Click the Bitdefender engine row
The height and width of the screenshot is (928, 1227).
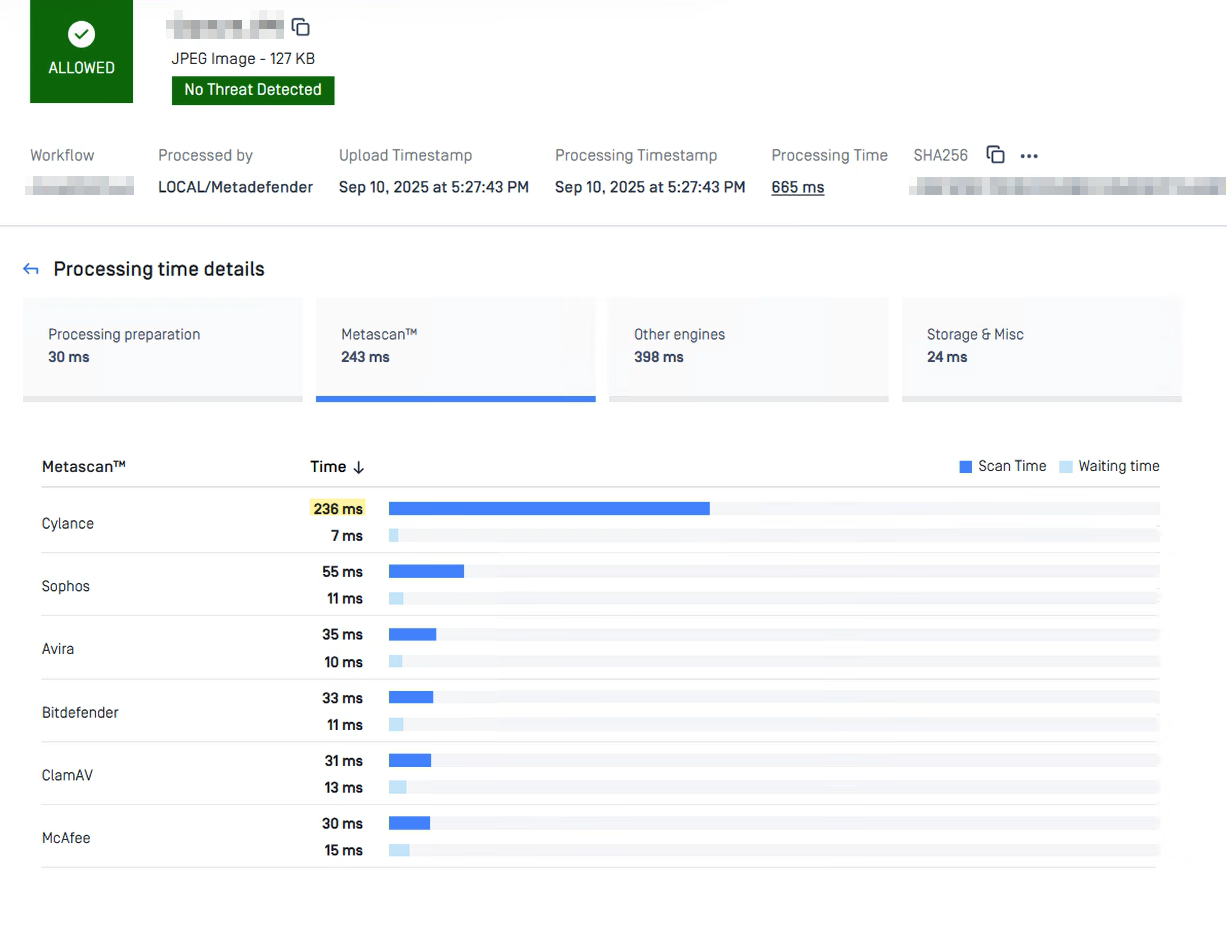(80, 713)
